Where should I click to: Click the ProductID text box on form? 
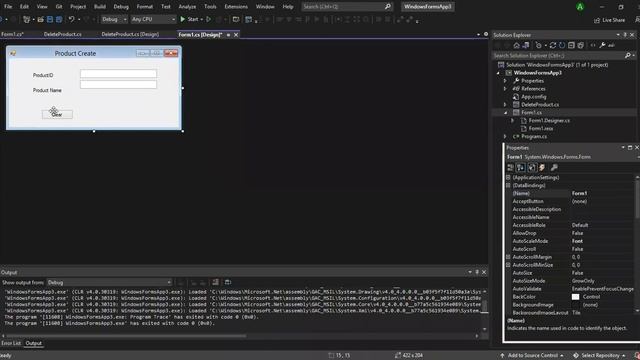[x=118, y=74]
